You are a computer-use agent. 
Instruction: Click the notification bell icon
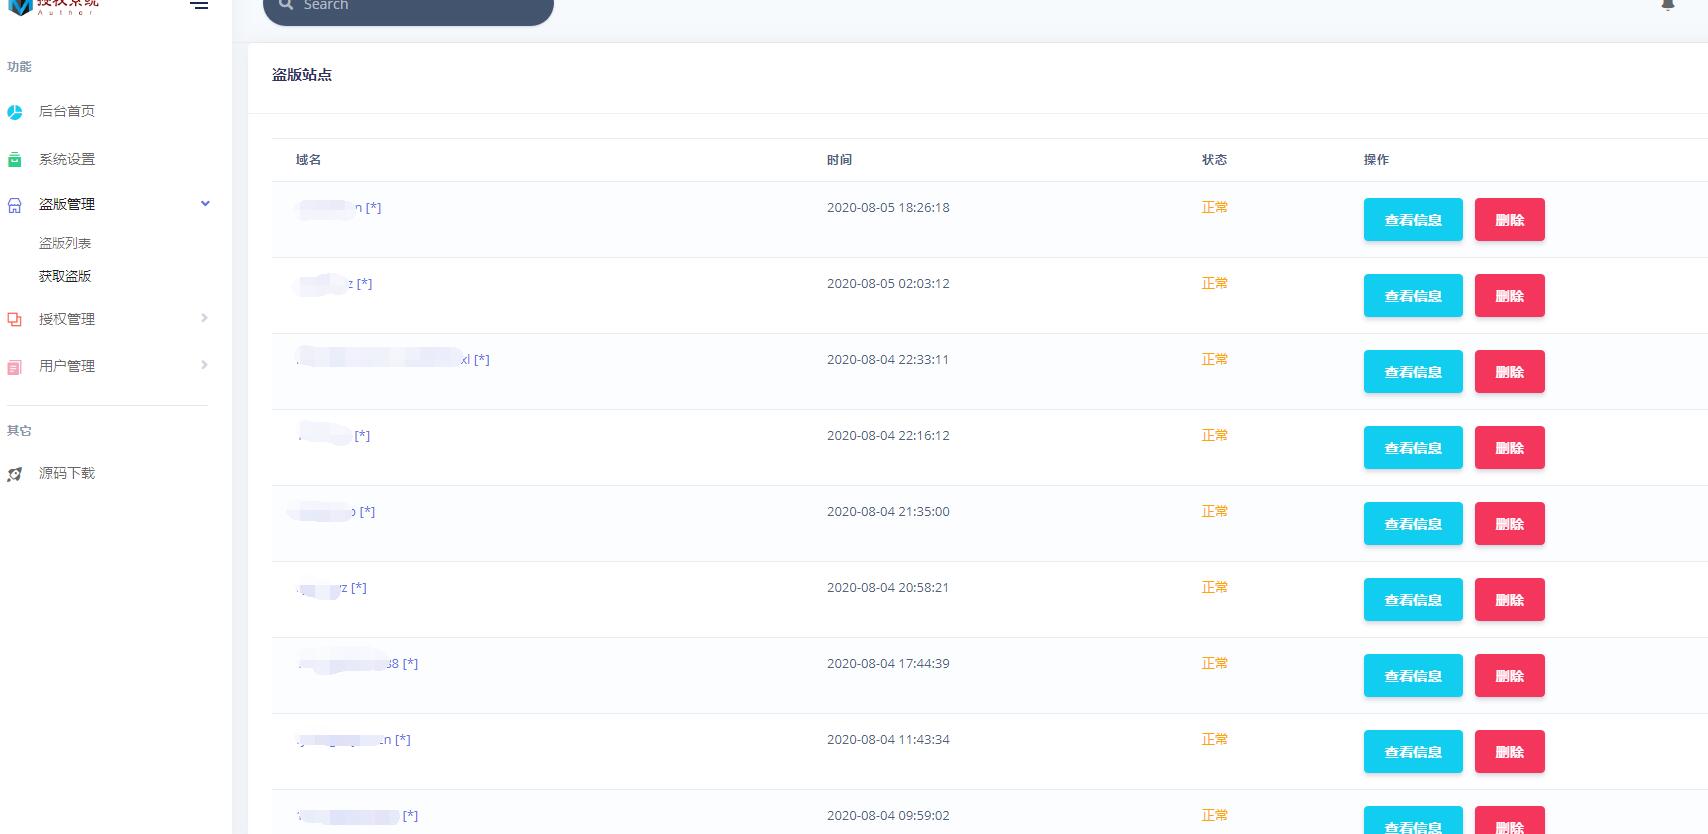(1667, 5)
